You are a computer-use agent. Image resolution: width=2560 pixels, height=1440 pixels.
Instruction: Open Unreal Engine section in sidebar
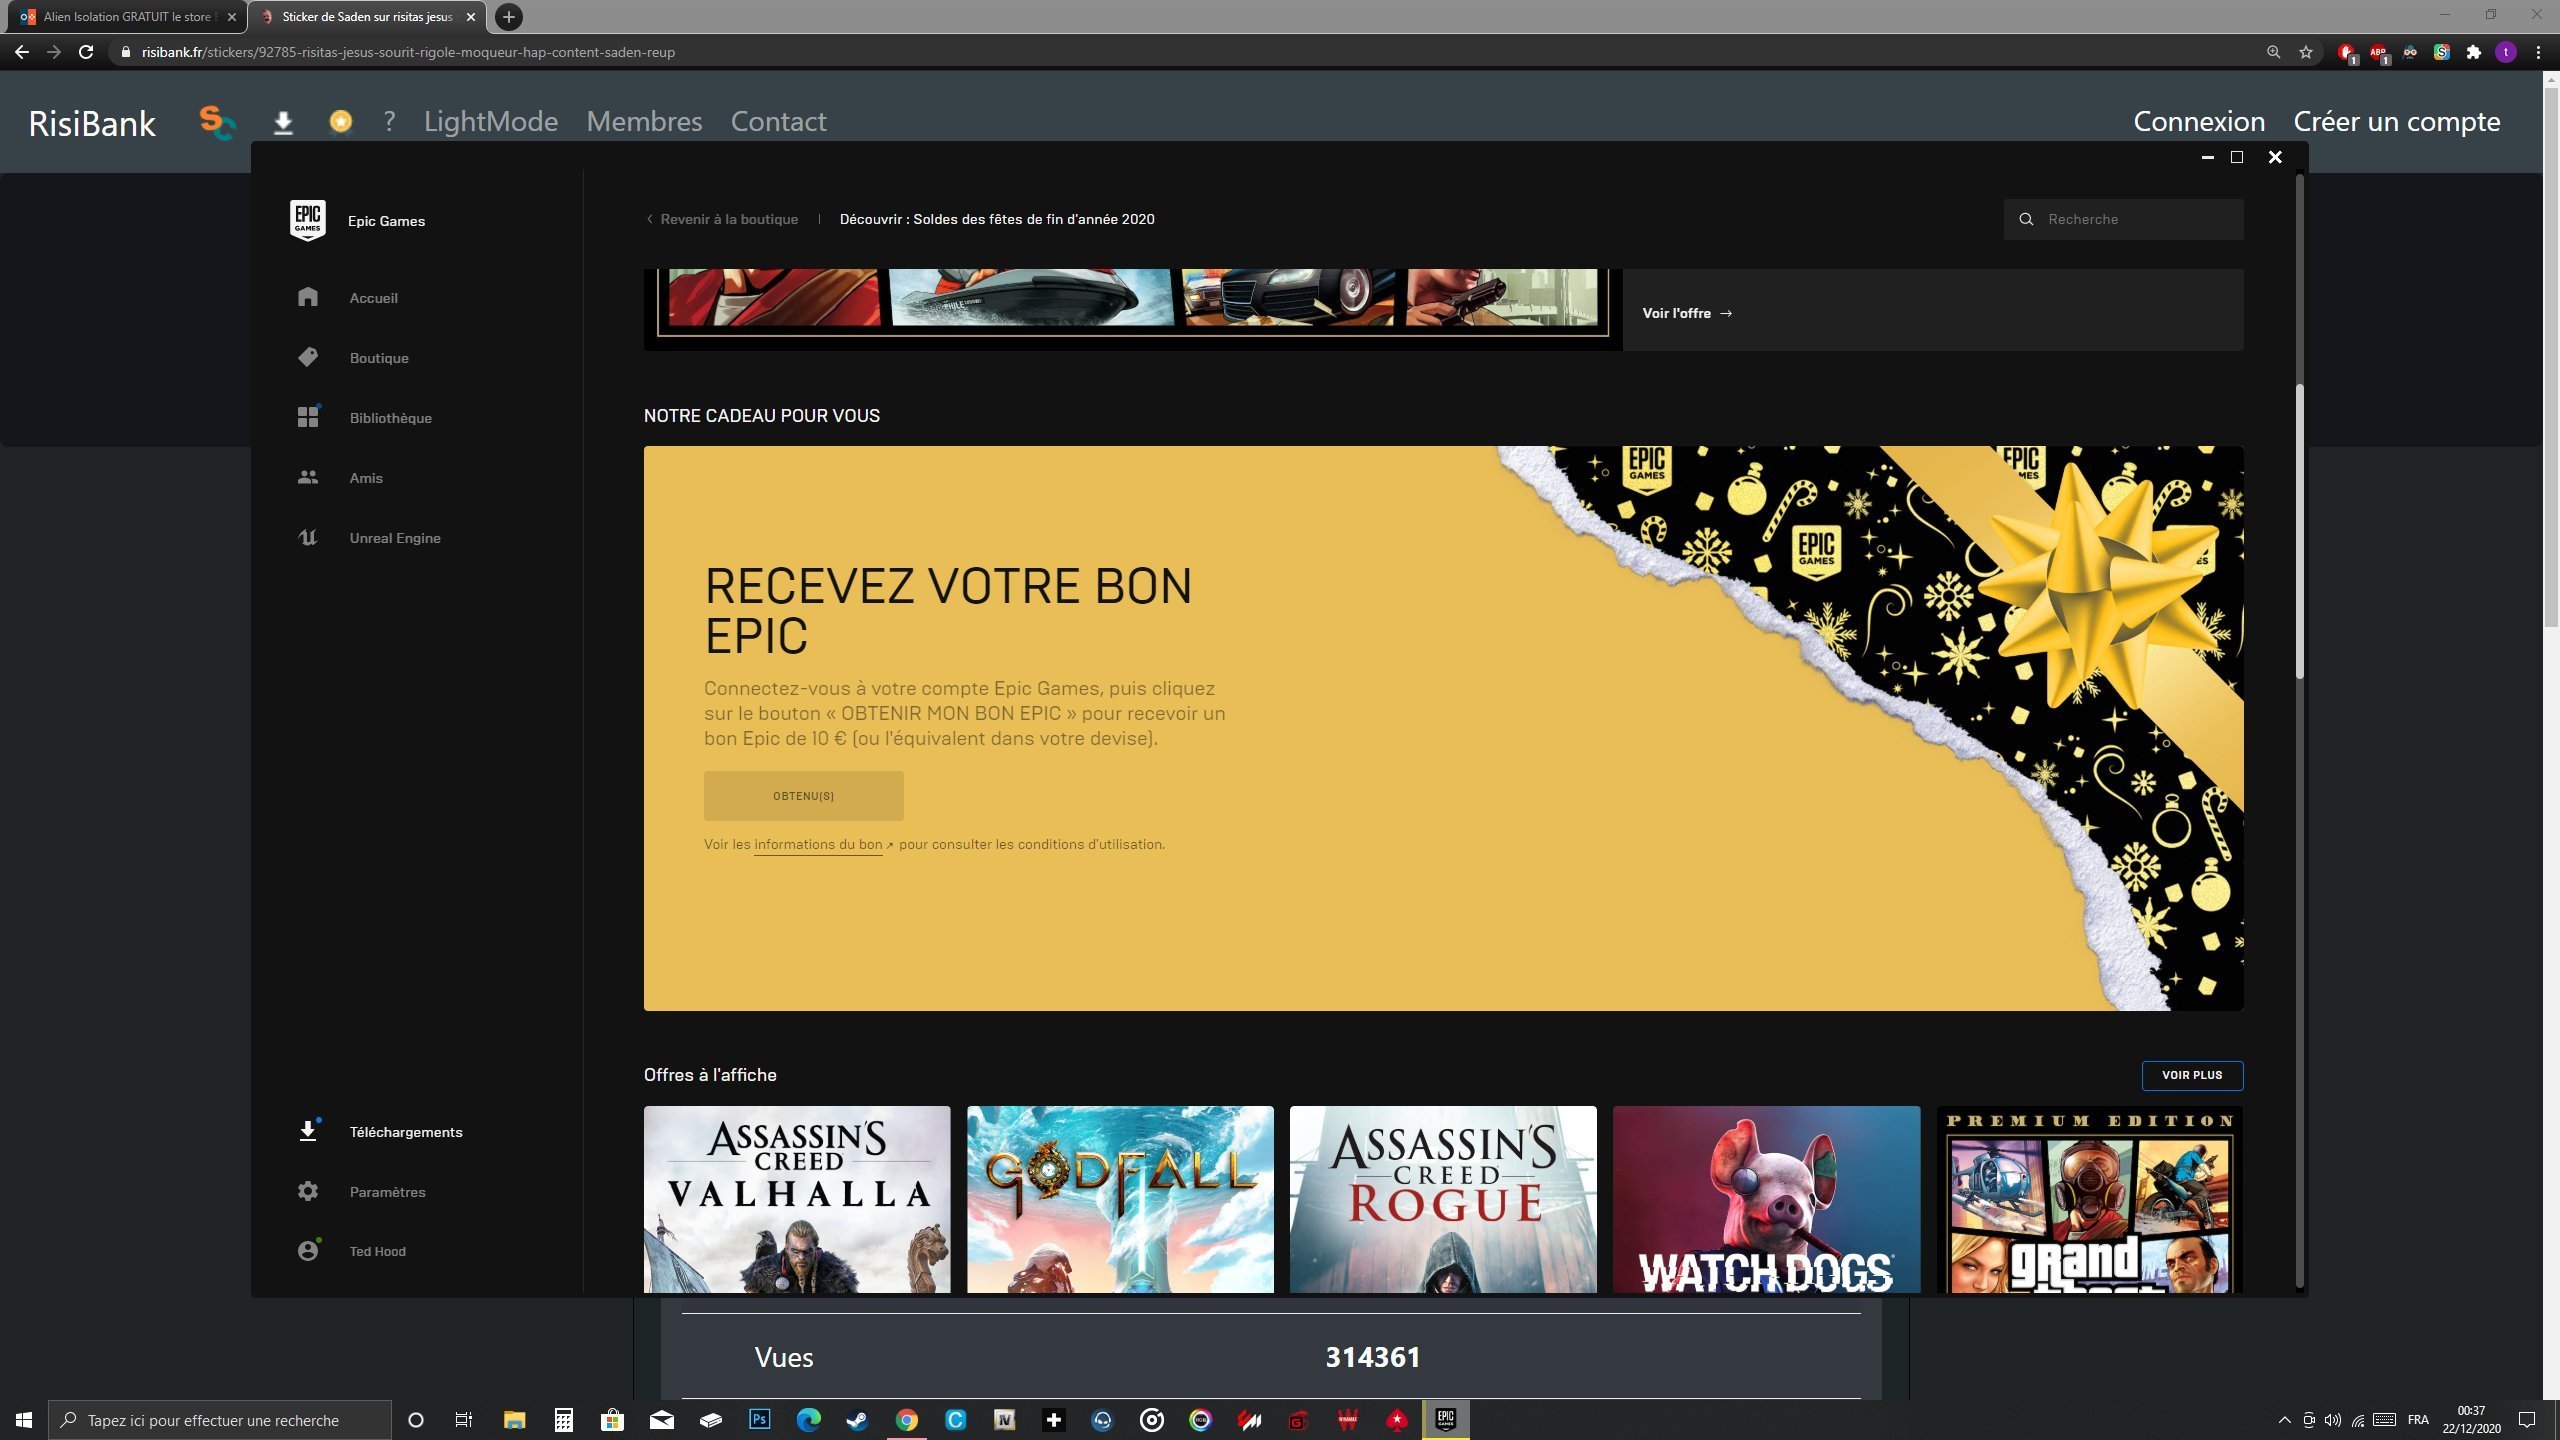pos(395,538)
